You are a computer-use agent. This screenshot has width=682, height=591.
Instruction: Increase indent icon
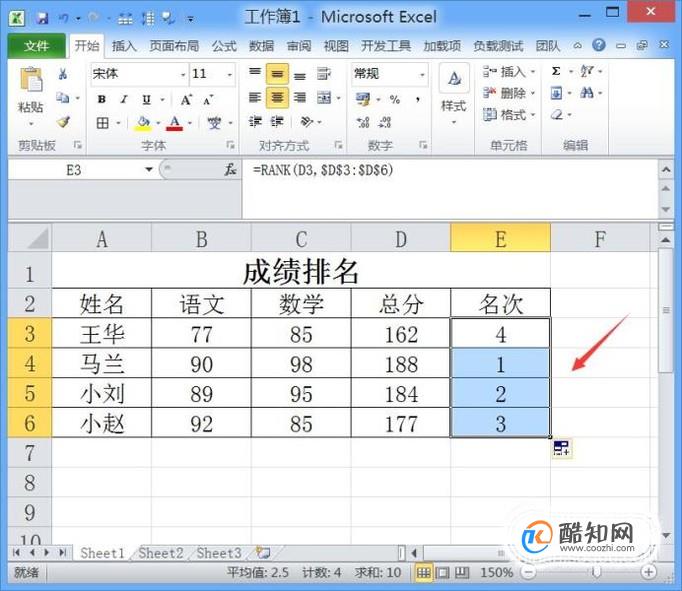tap(277, 122)
